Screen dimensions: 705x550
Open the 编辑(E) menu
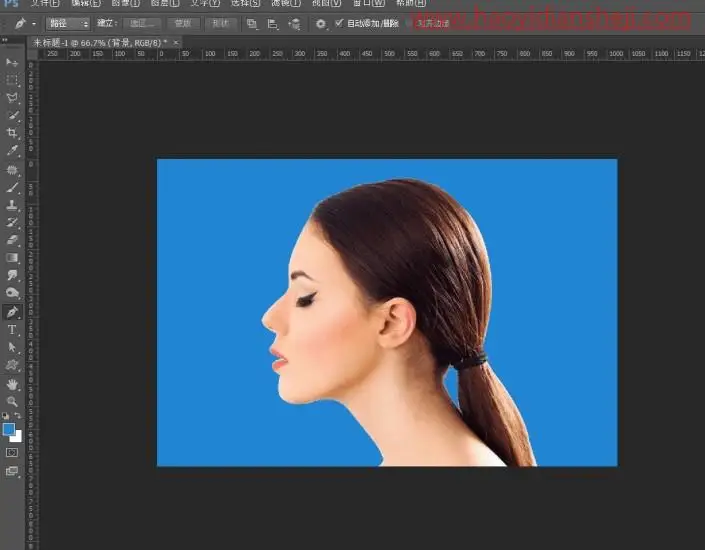(x=85, y=3)
